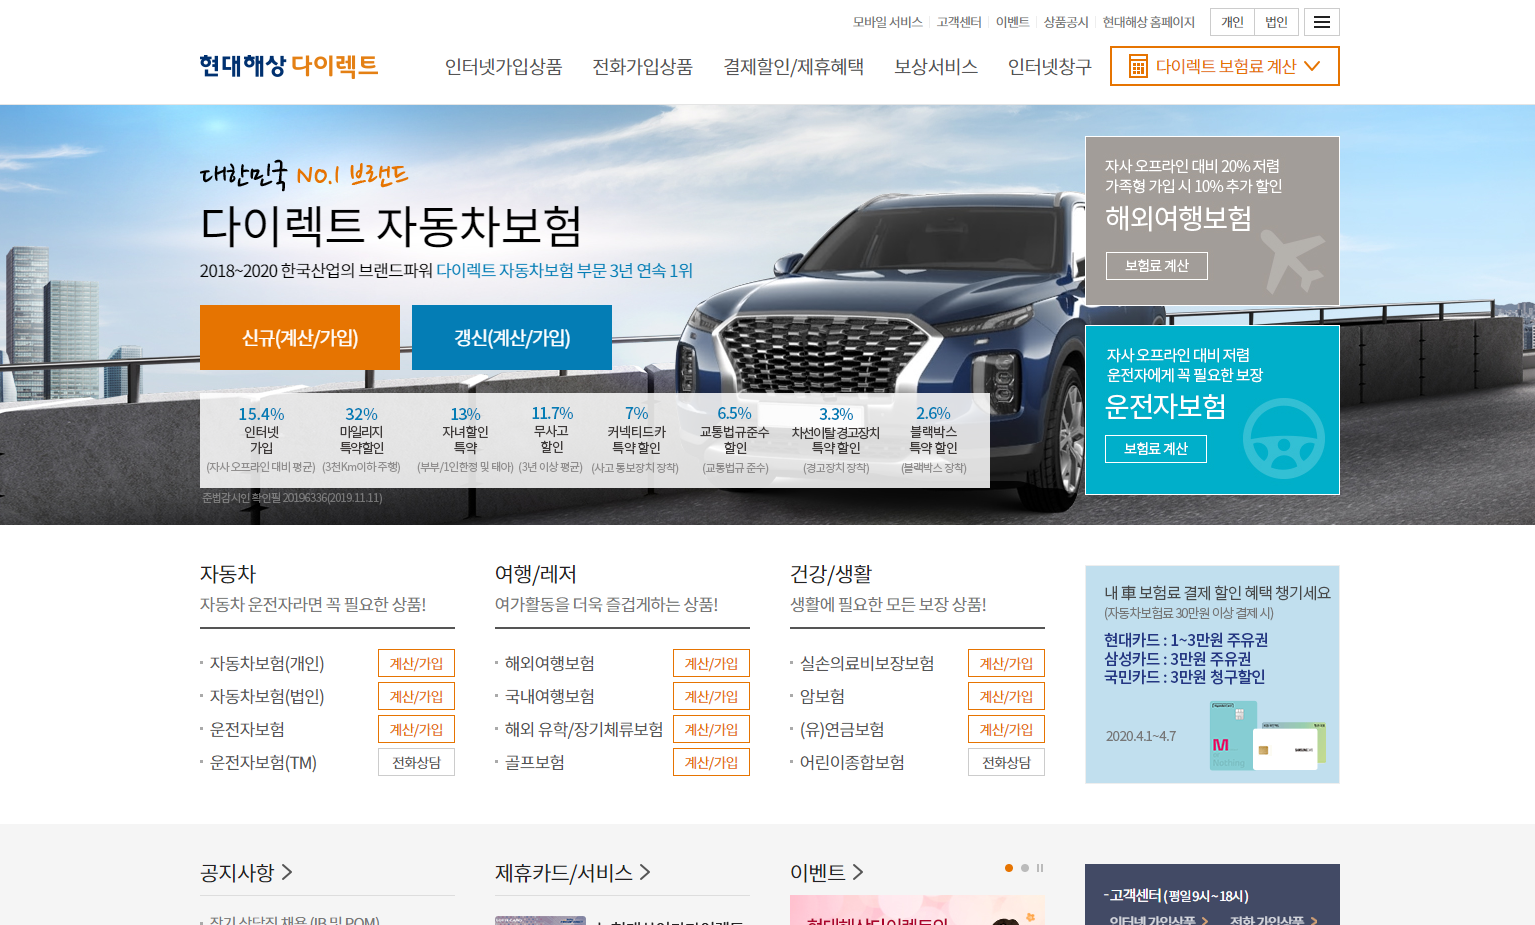
Task: Click the 현대해상 다이렉트 logo
Action: coord(288,66)
